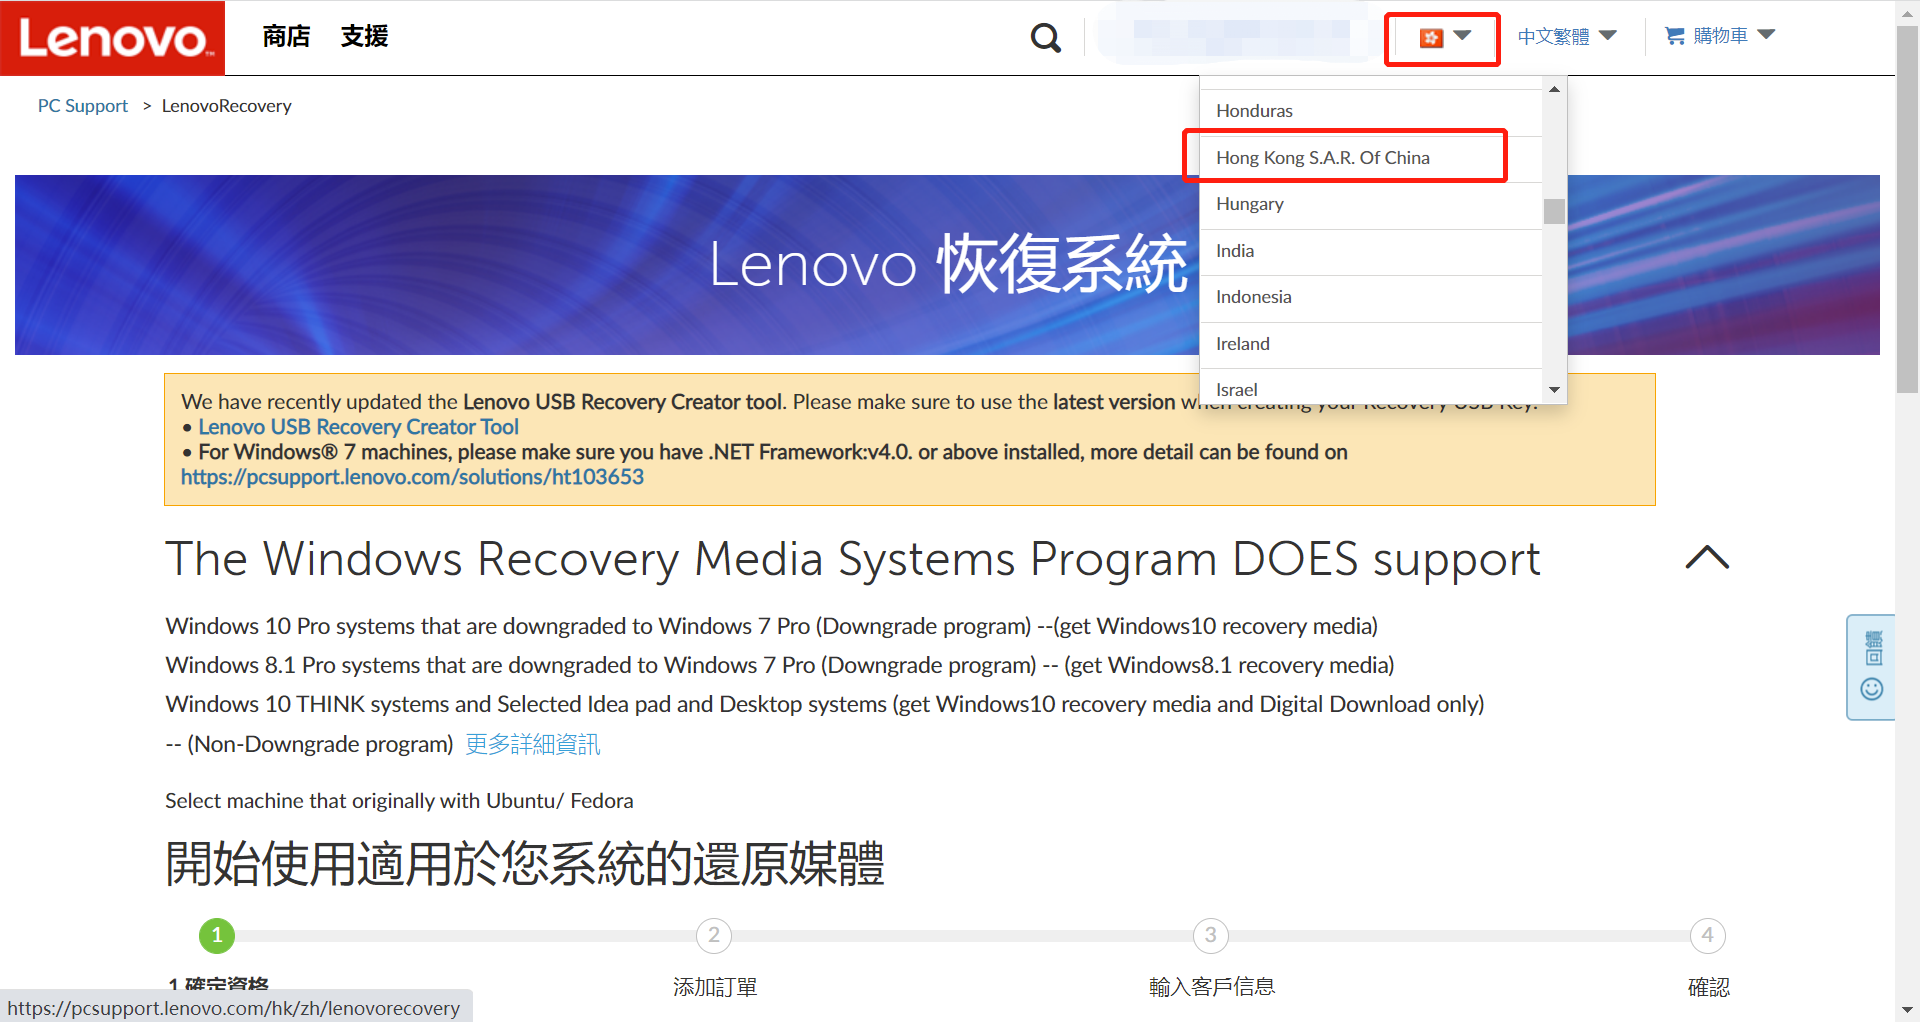Collapse the DOES support section chevron
Image resolution: width=1920 pixels, height=1022 pixels.
(1707, 557)
